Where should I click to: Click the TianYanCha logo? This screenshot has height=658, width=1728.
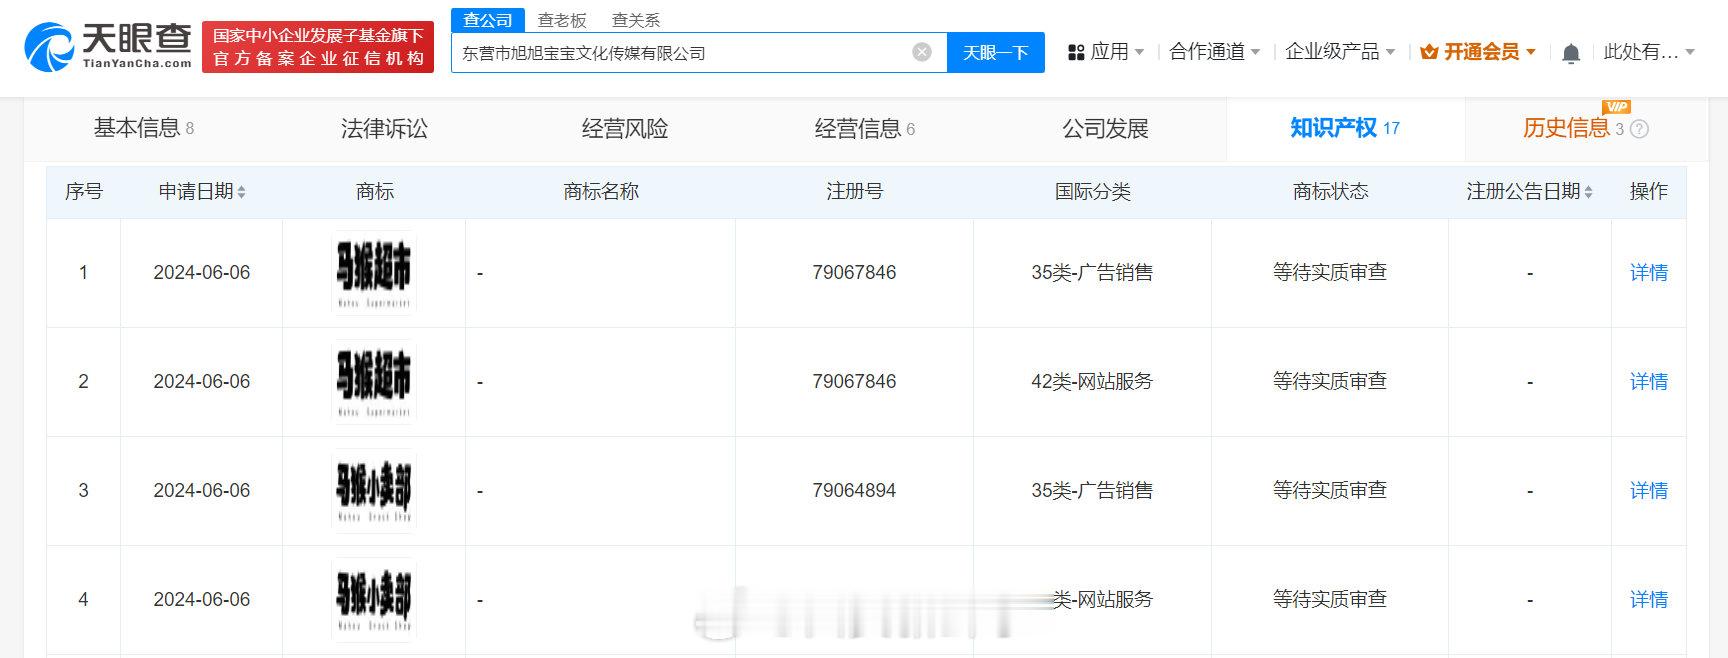click(x=108, y=46)
